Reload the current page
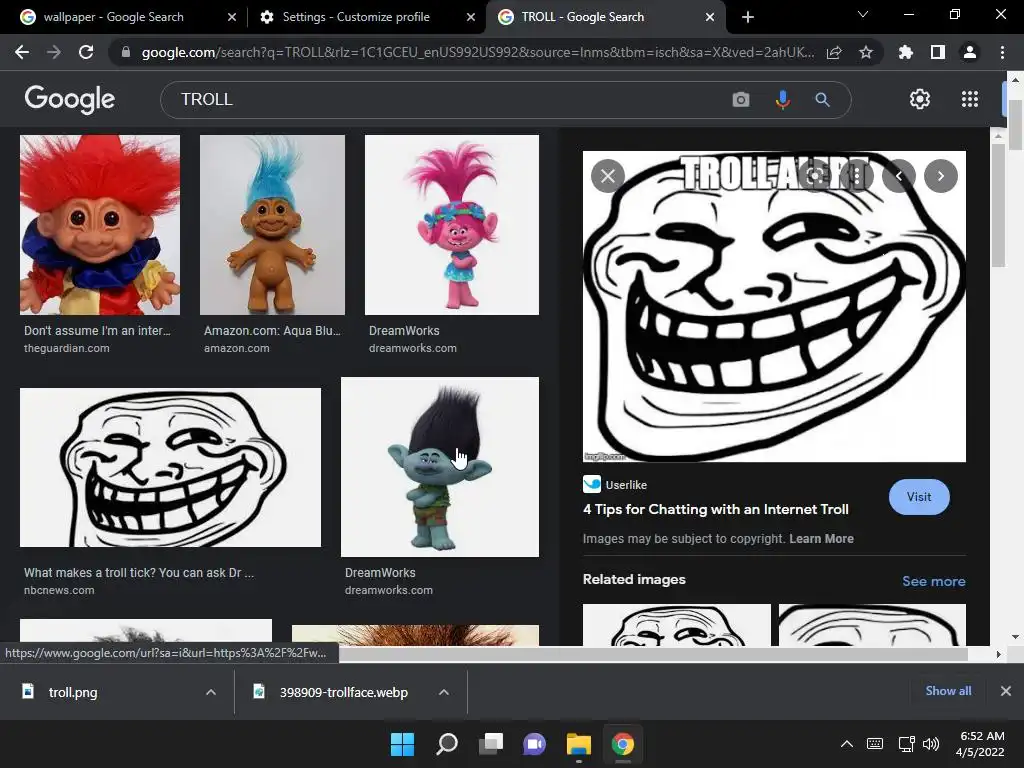 [x=86, y=52]
